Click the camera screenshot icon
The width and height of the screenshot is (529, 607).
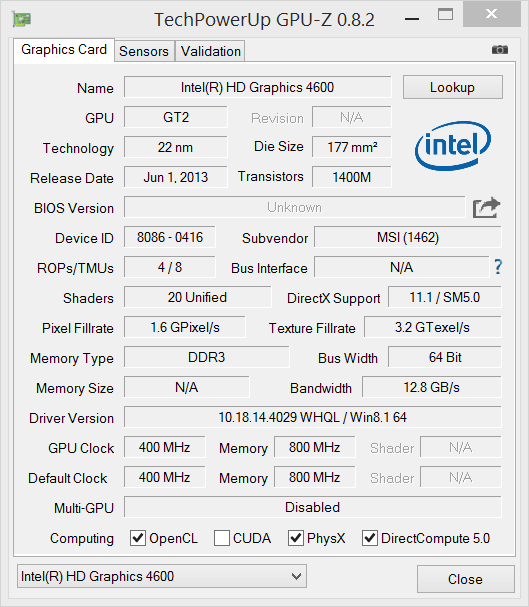click(x=500, y=50)
